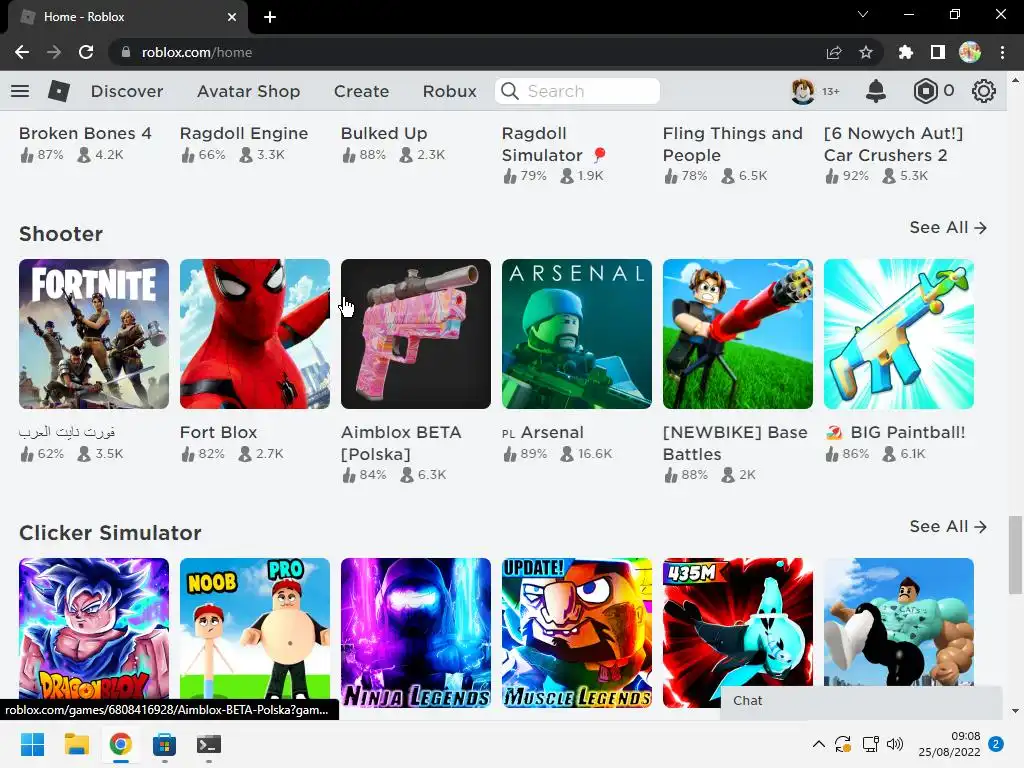Open the Fort Blox Spider-Man thumbnail
The width and height of the screenshot is (1024, 768).
255,334
